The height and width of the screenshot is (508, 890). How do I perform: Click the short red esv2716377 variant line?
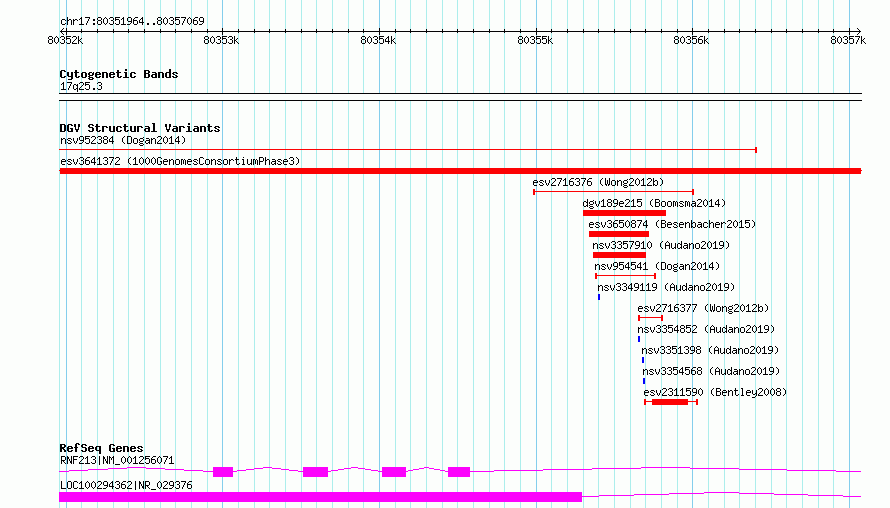pos(650,318)
